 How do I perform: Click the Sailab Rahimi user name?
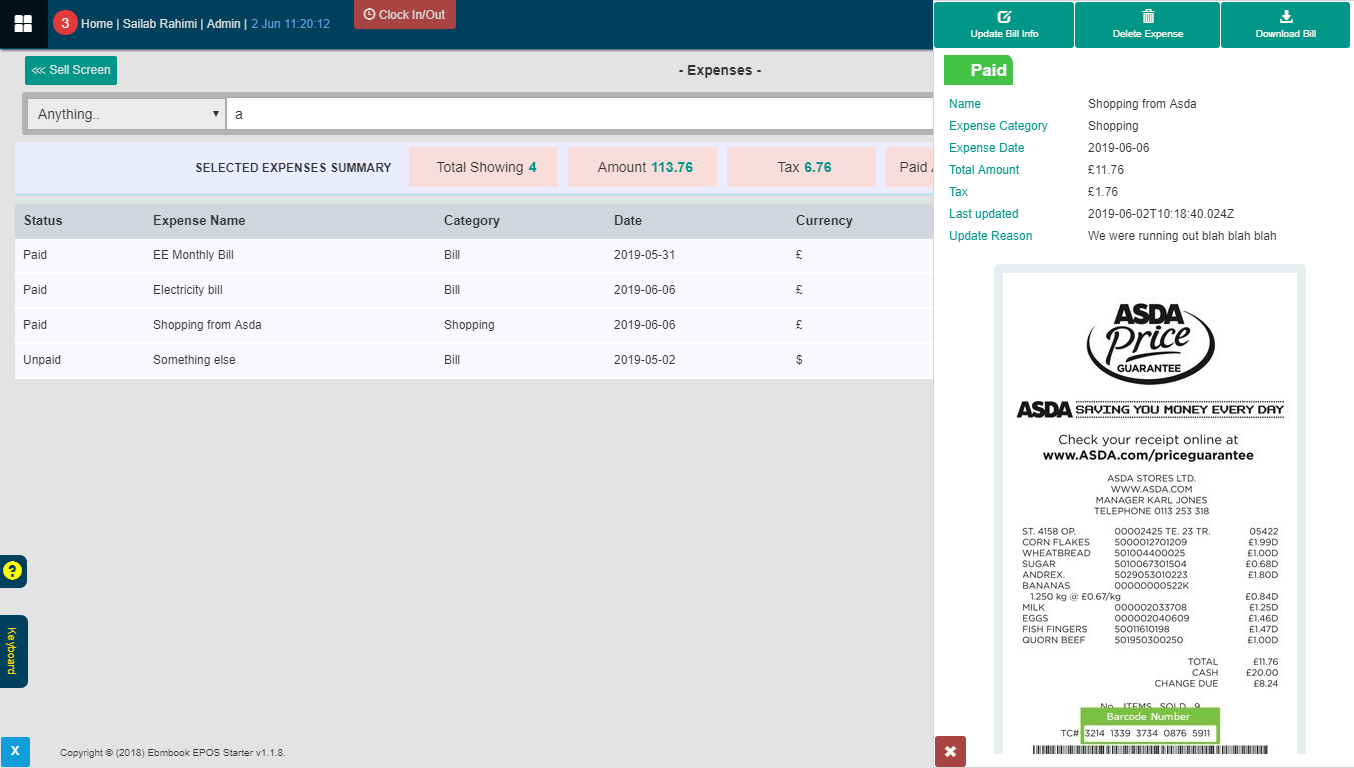(x=160, y=24)
